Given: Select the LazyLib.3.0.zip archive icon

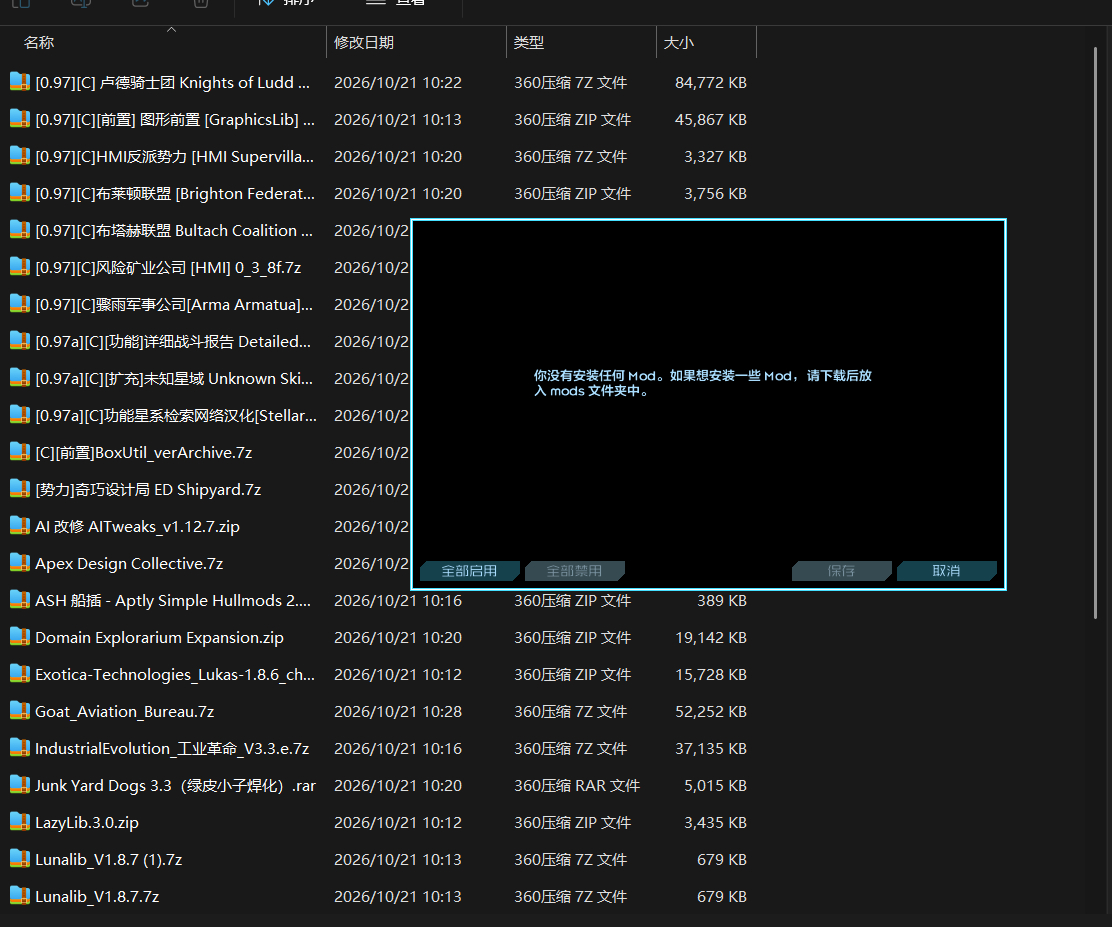Looking at the screenshot, I should (x=20, y=822).
